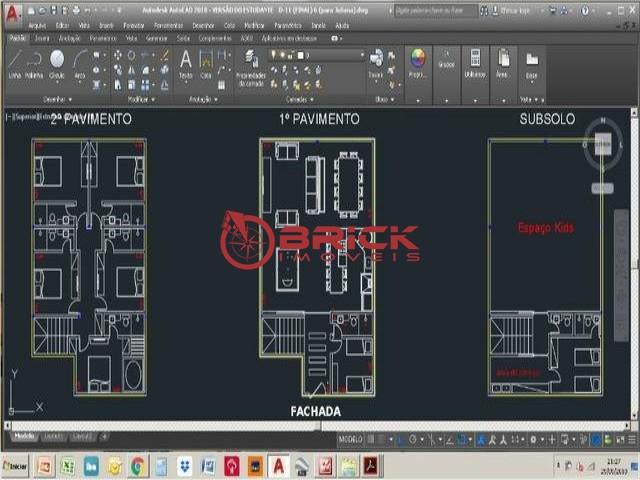Select the Arco tool

[x=80, y=64]
